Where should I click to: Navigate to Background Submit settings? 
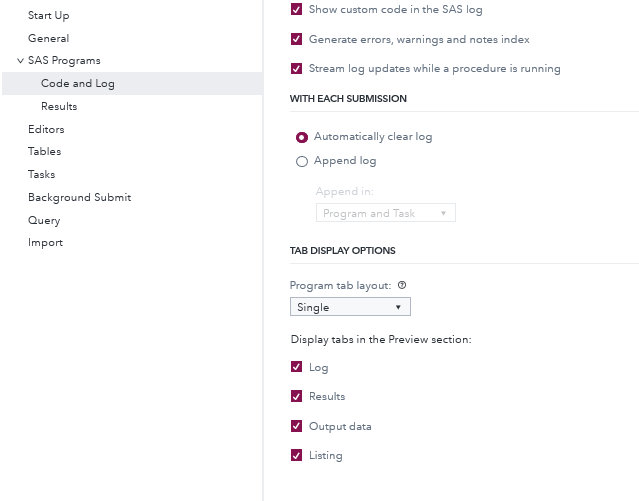click(x=79, y=197)
